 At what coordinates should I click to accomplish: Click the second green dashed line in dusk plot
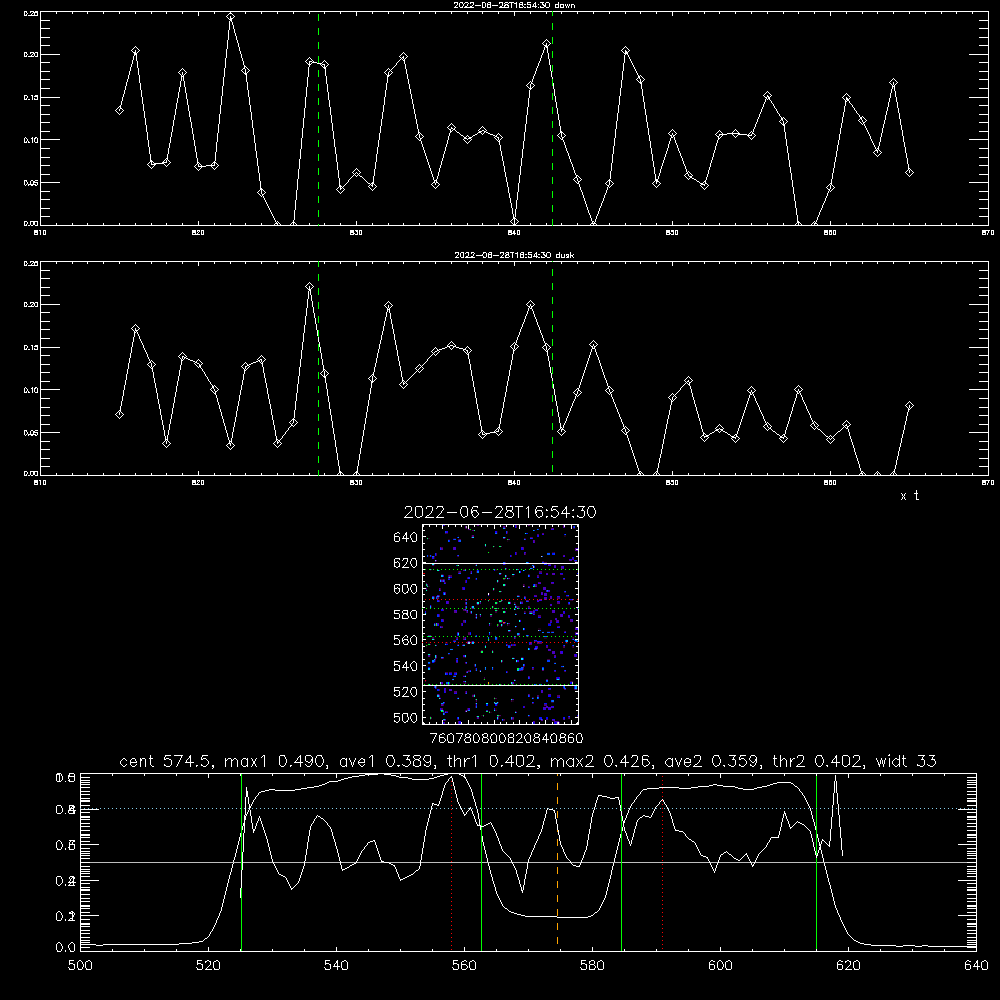[552, 368]
